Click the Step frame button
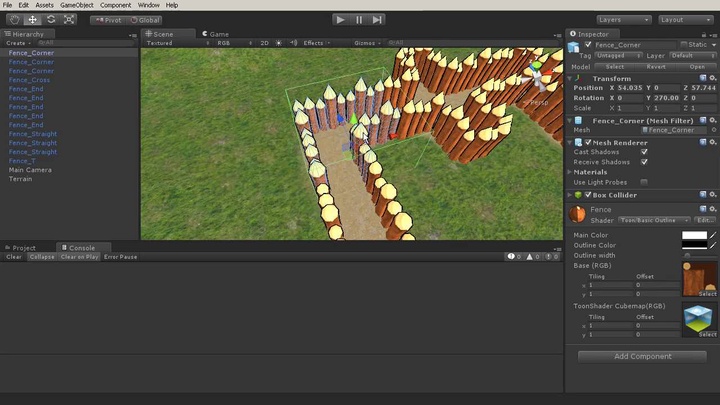This screenshot has height=405, width=720. coord(377,19)
